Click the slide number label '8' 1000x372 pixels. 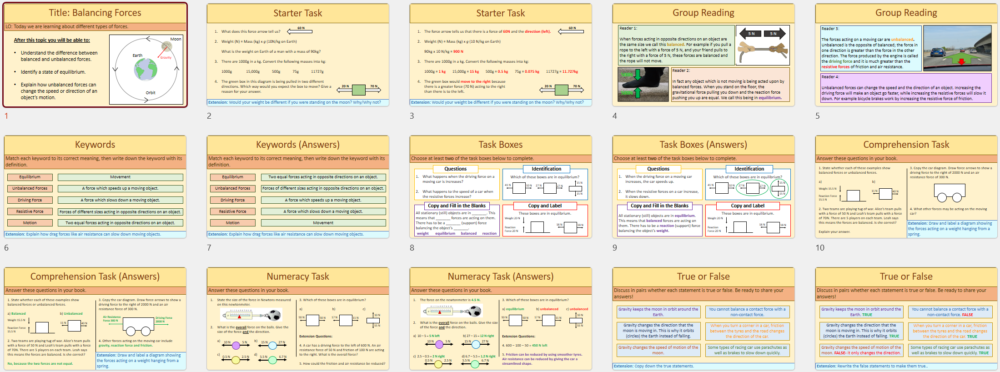(x=412, y=248)
